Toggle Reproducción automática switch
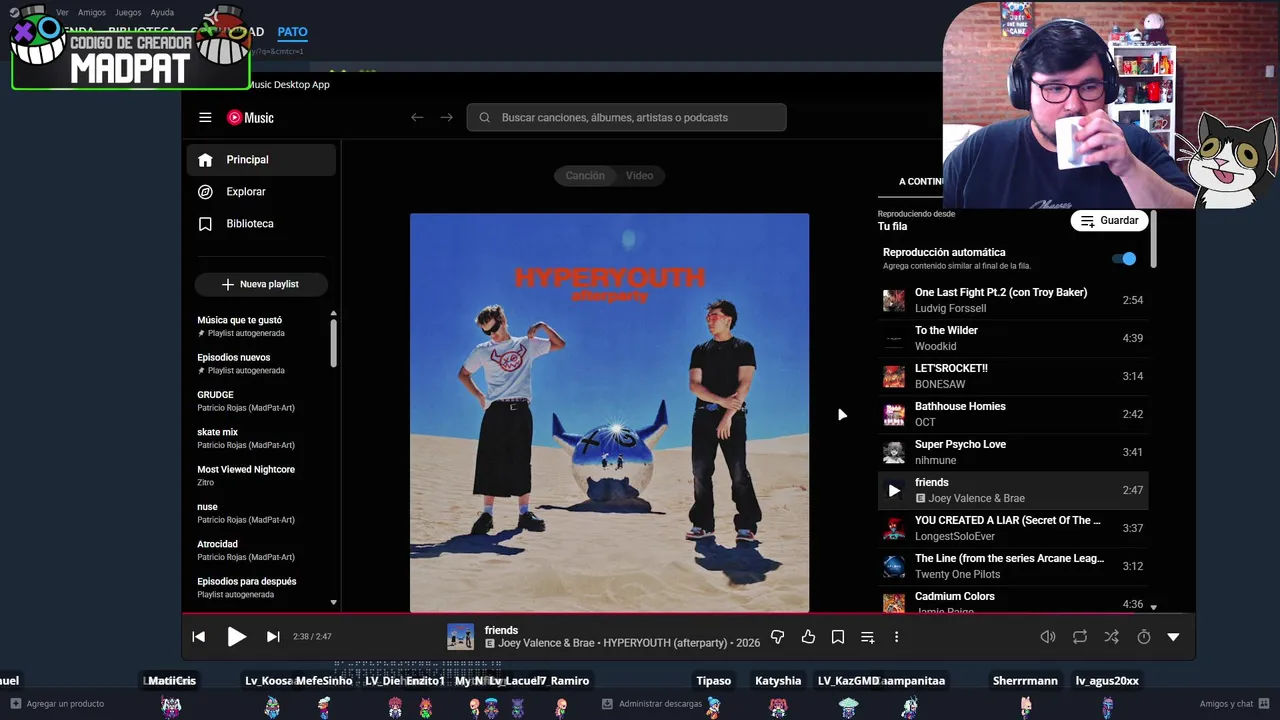The width and height of the screenshot is (1280, 720). coord(1124,258)
